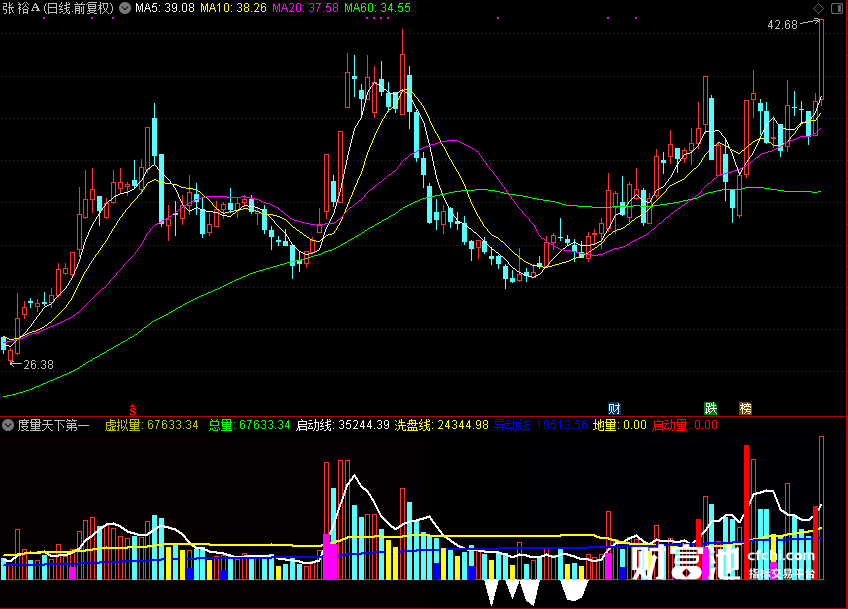Image resolution: width=848 pixels, height=609 pixels.
Task: Expand the 度量天下第一 indicator dropdown
Action: [x=8, y=425]
